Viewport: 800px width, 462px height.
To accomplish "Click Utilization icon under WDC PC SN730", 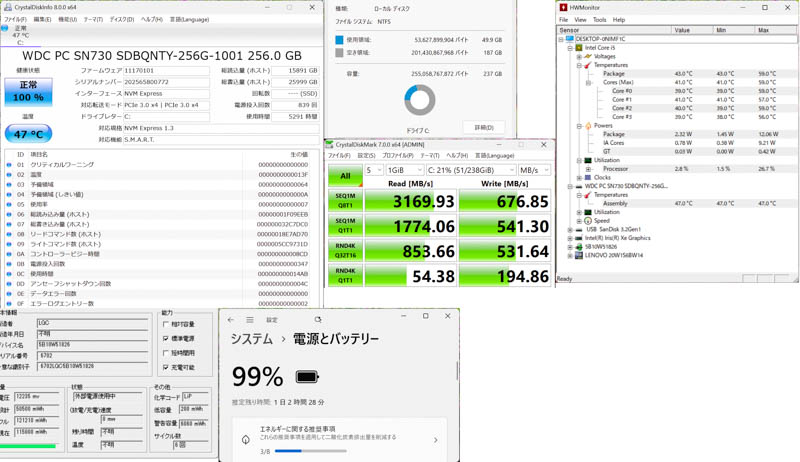I will (x=588, y=212).
